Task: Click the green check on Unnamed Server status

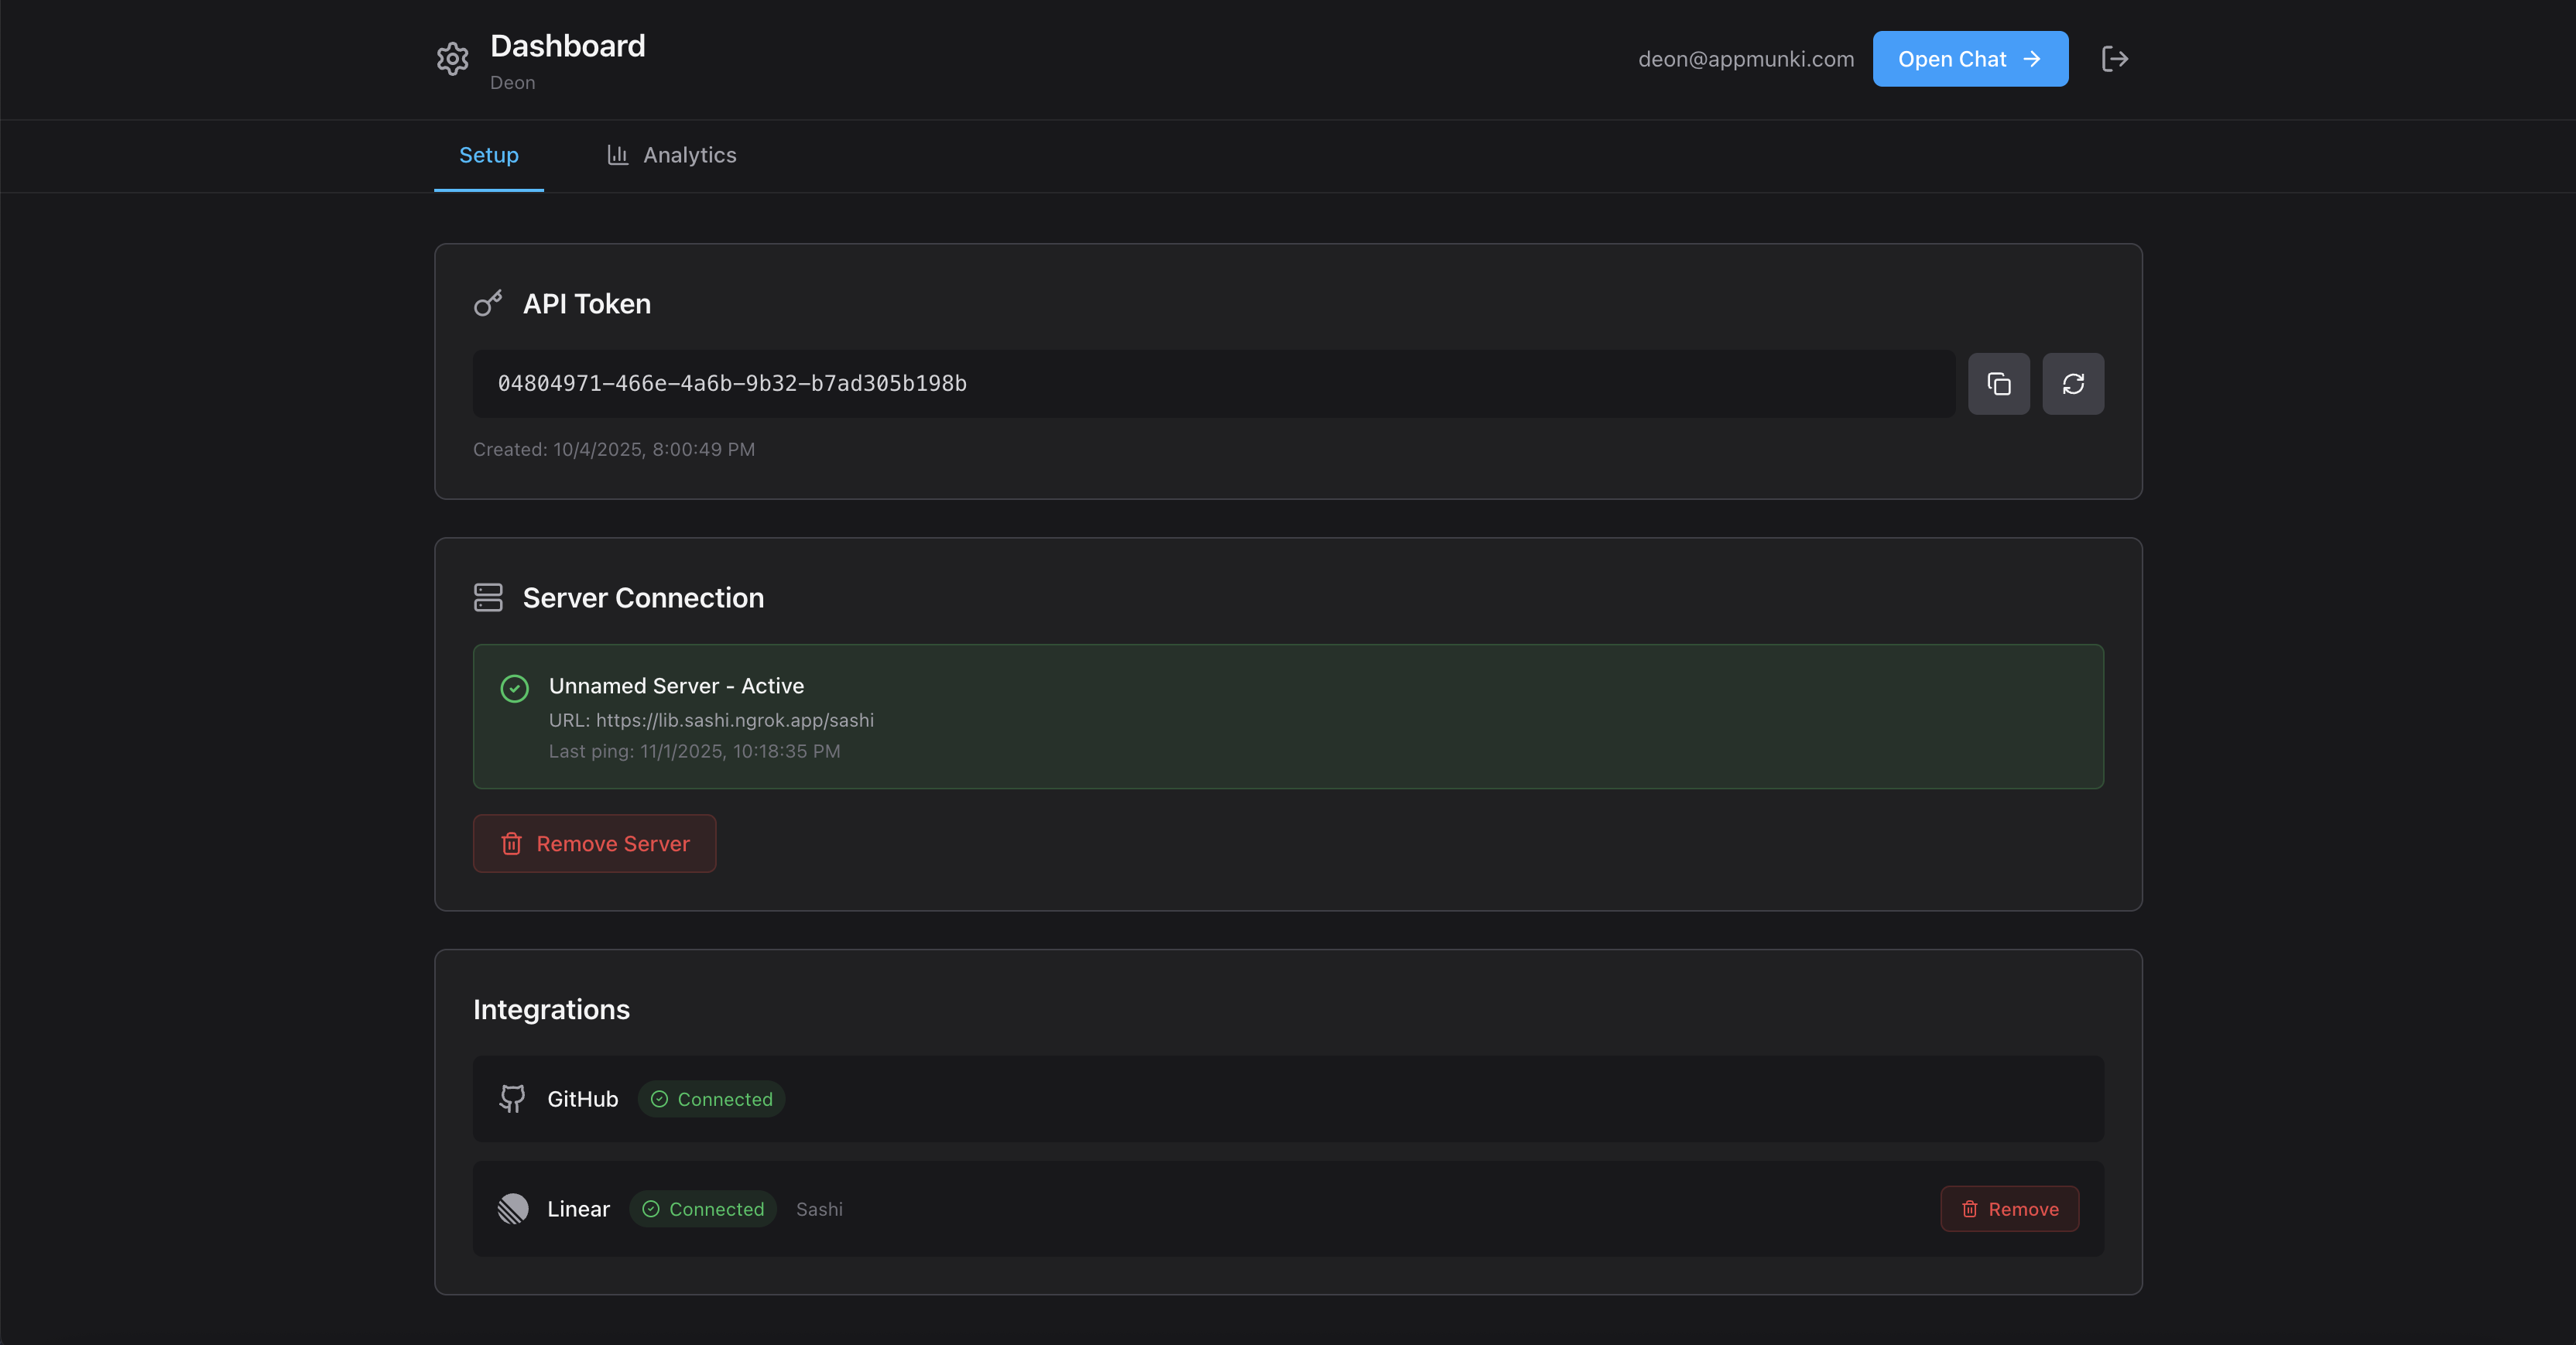Action: tap(514, 688)
